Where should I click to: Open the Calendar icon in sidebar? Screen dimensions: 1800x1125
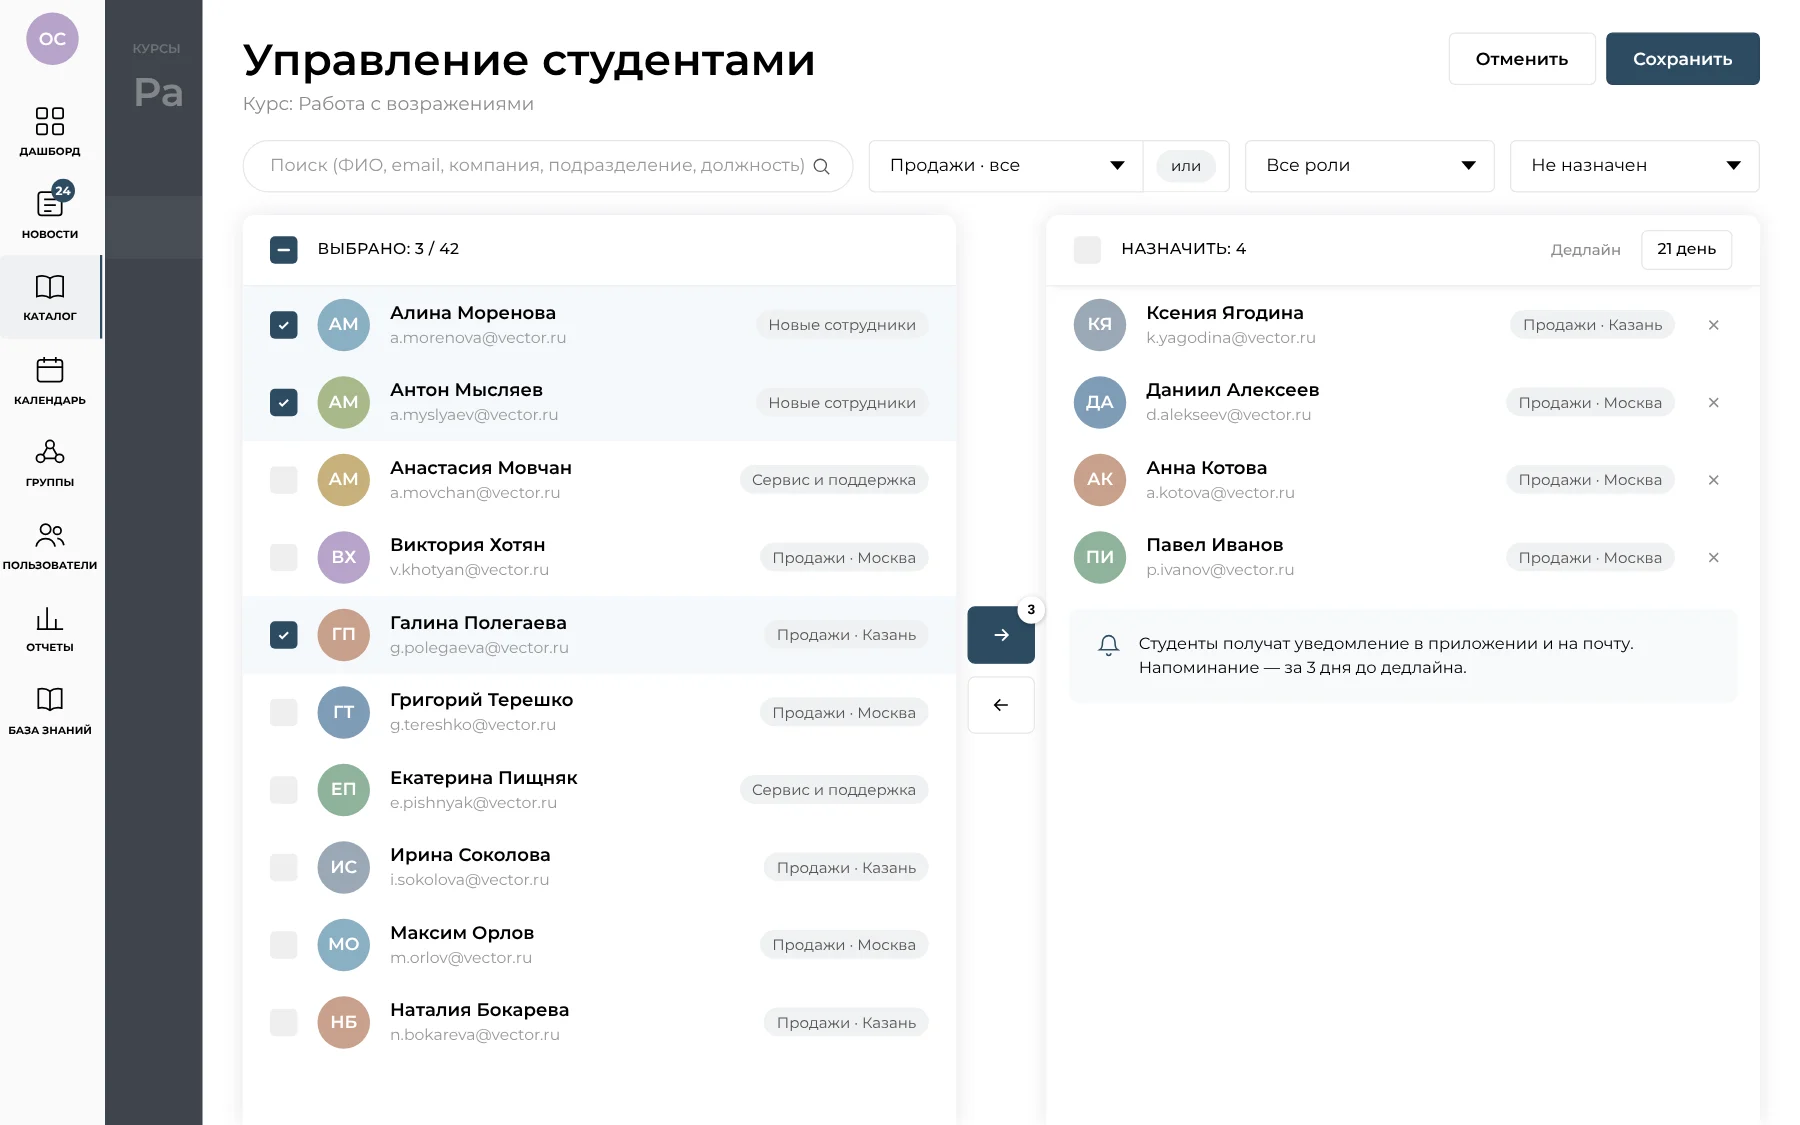(x=50, y=370)
